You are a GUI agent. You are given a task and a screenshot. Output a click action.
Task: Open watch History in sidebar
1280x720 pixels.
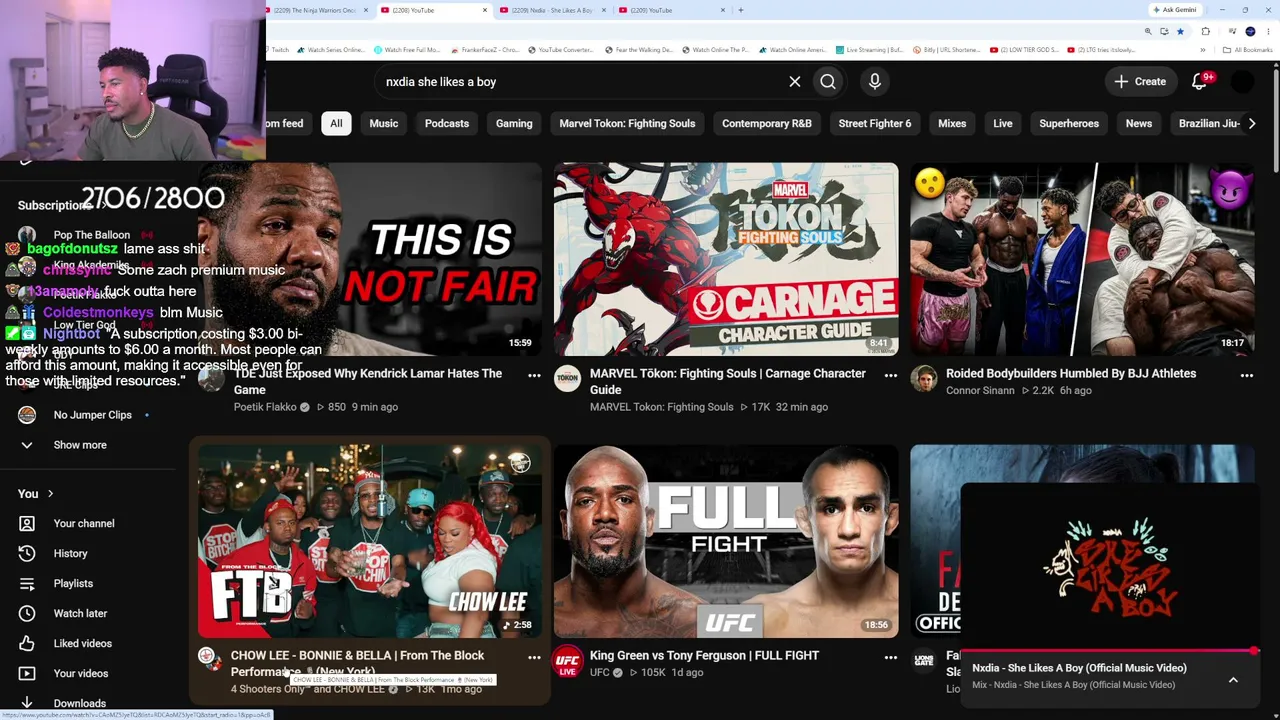tap(70, 553)
